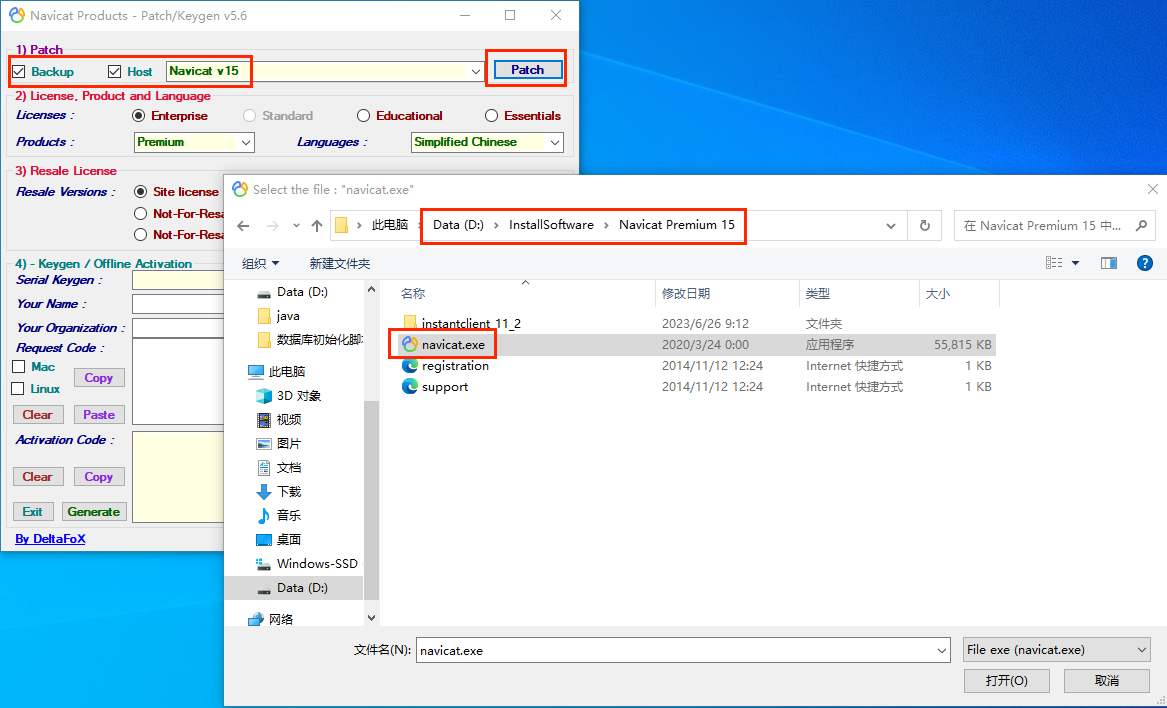The image size is (1167, 708).
Task: Open the Navicat v15 version dropdown
Action: tap(476, 71)
